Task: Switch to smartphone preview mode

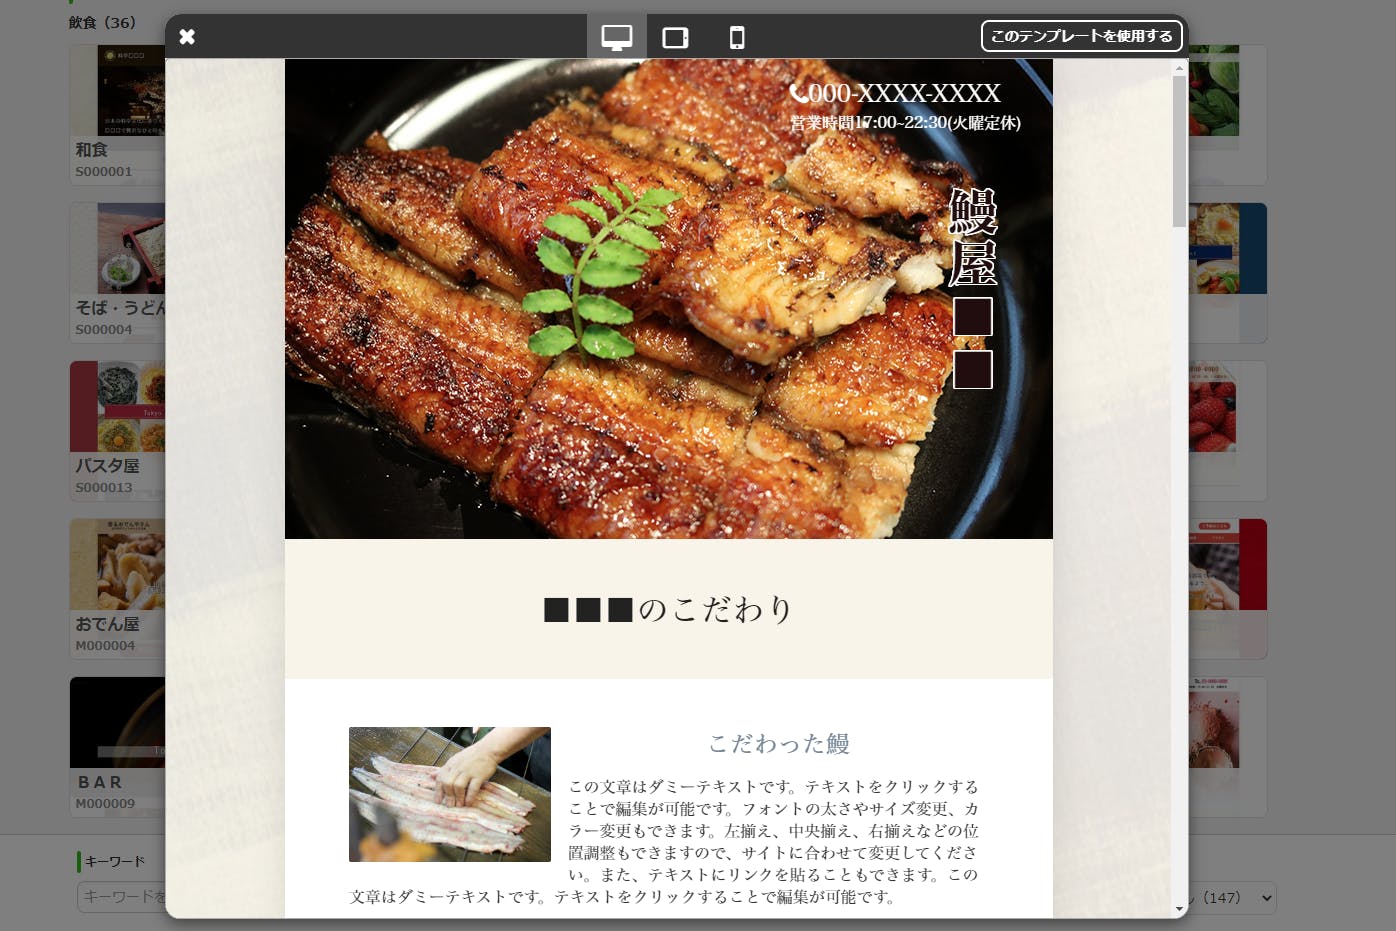Action: pyautogui.click(x=737, y=37)
